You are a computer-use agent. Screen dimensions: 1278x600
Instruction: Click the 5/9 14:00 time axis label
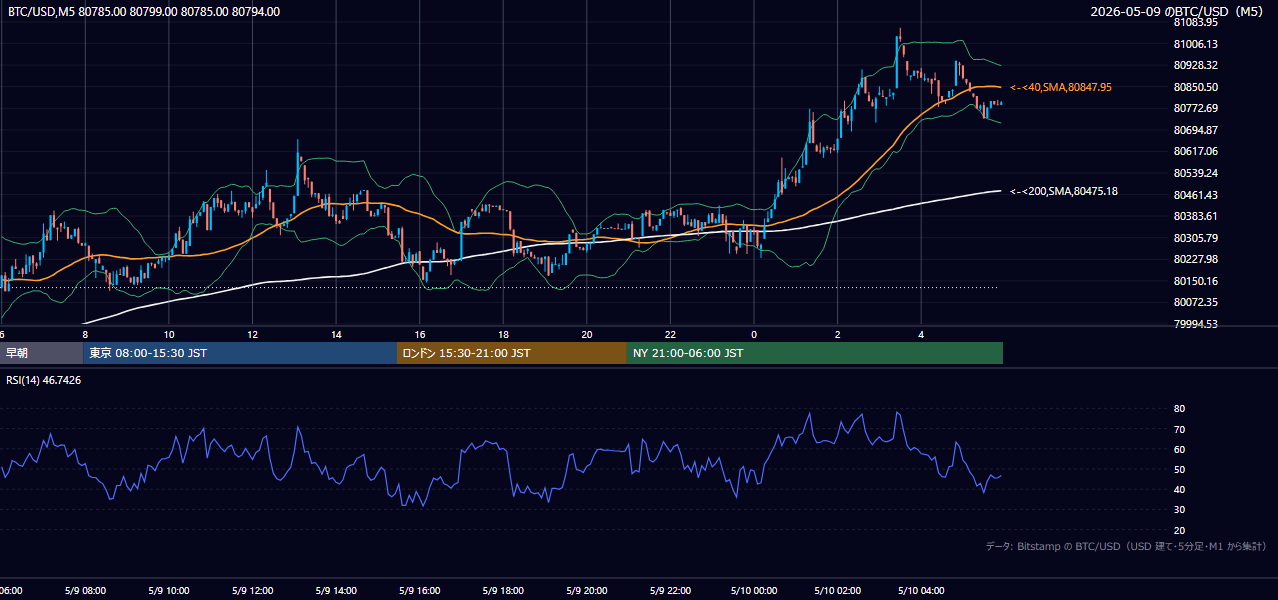335,591
